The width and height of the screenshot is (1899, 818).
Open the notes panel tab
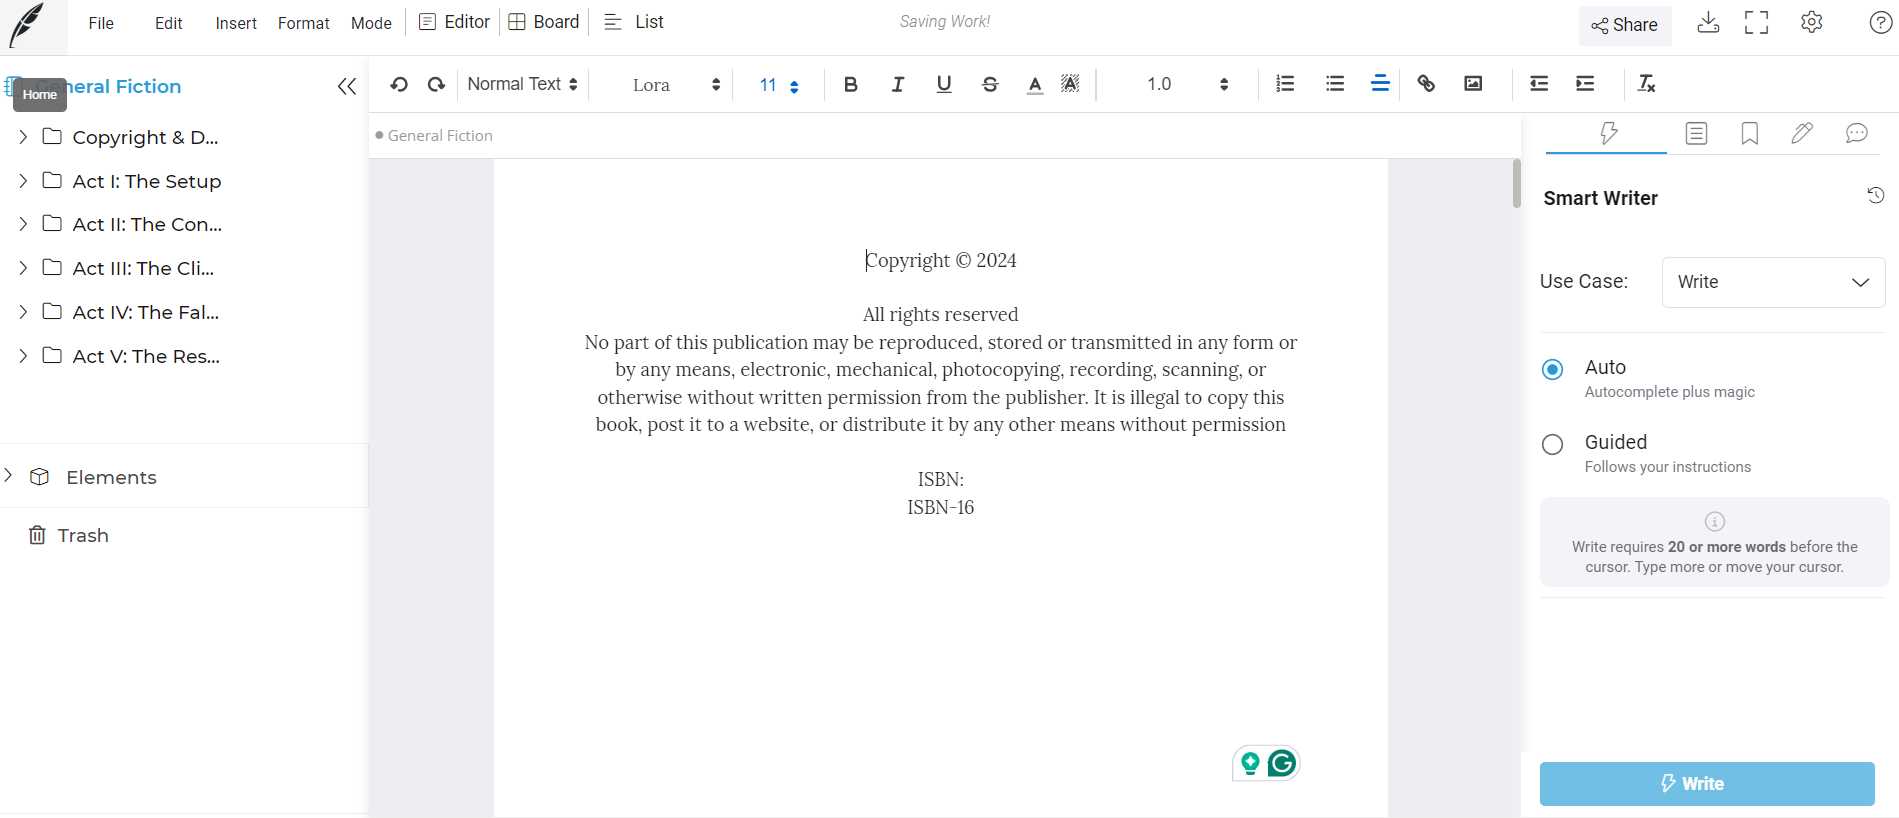(x=1697, y=133)
